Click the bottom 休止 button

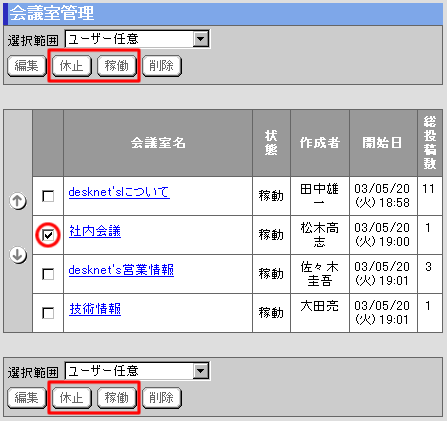(x=71, y=397)
